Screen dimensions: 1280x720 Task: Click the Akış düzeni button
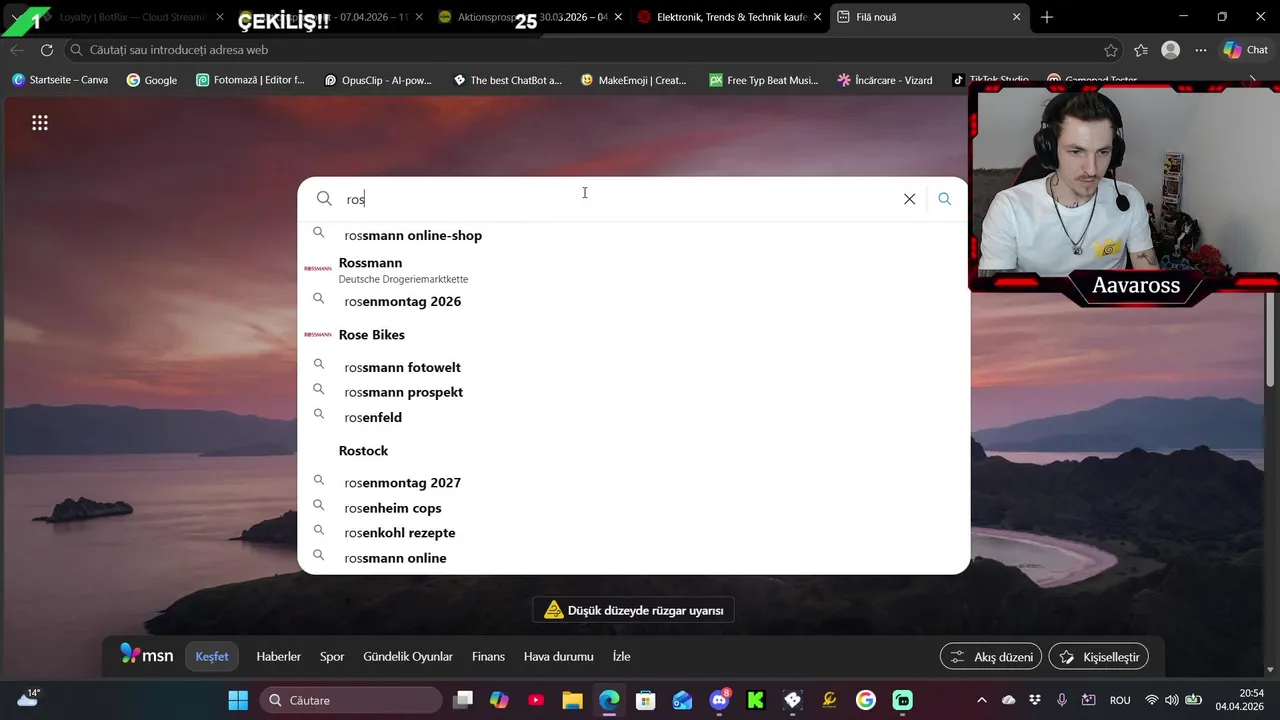pyautogui.click(x=991, y=657)
